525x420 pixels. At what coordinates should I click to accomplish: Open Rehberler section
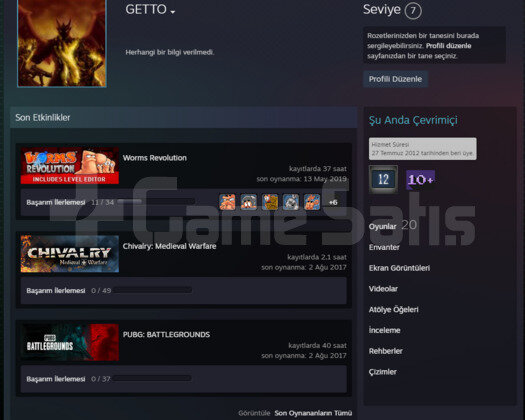pyautogui.click(x=386, y=351)
